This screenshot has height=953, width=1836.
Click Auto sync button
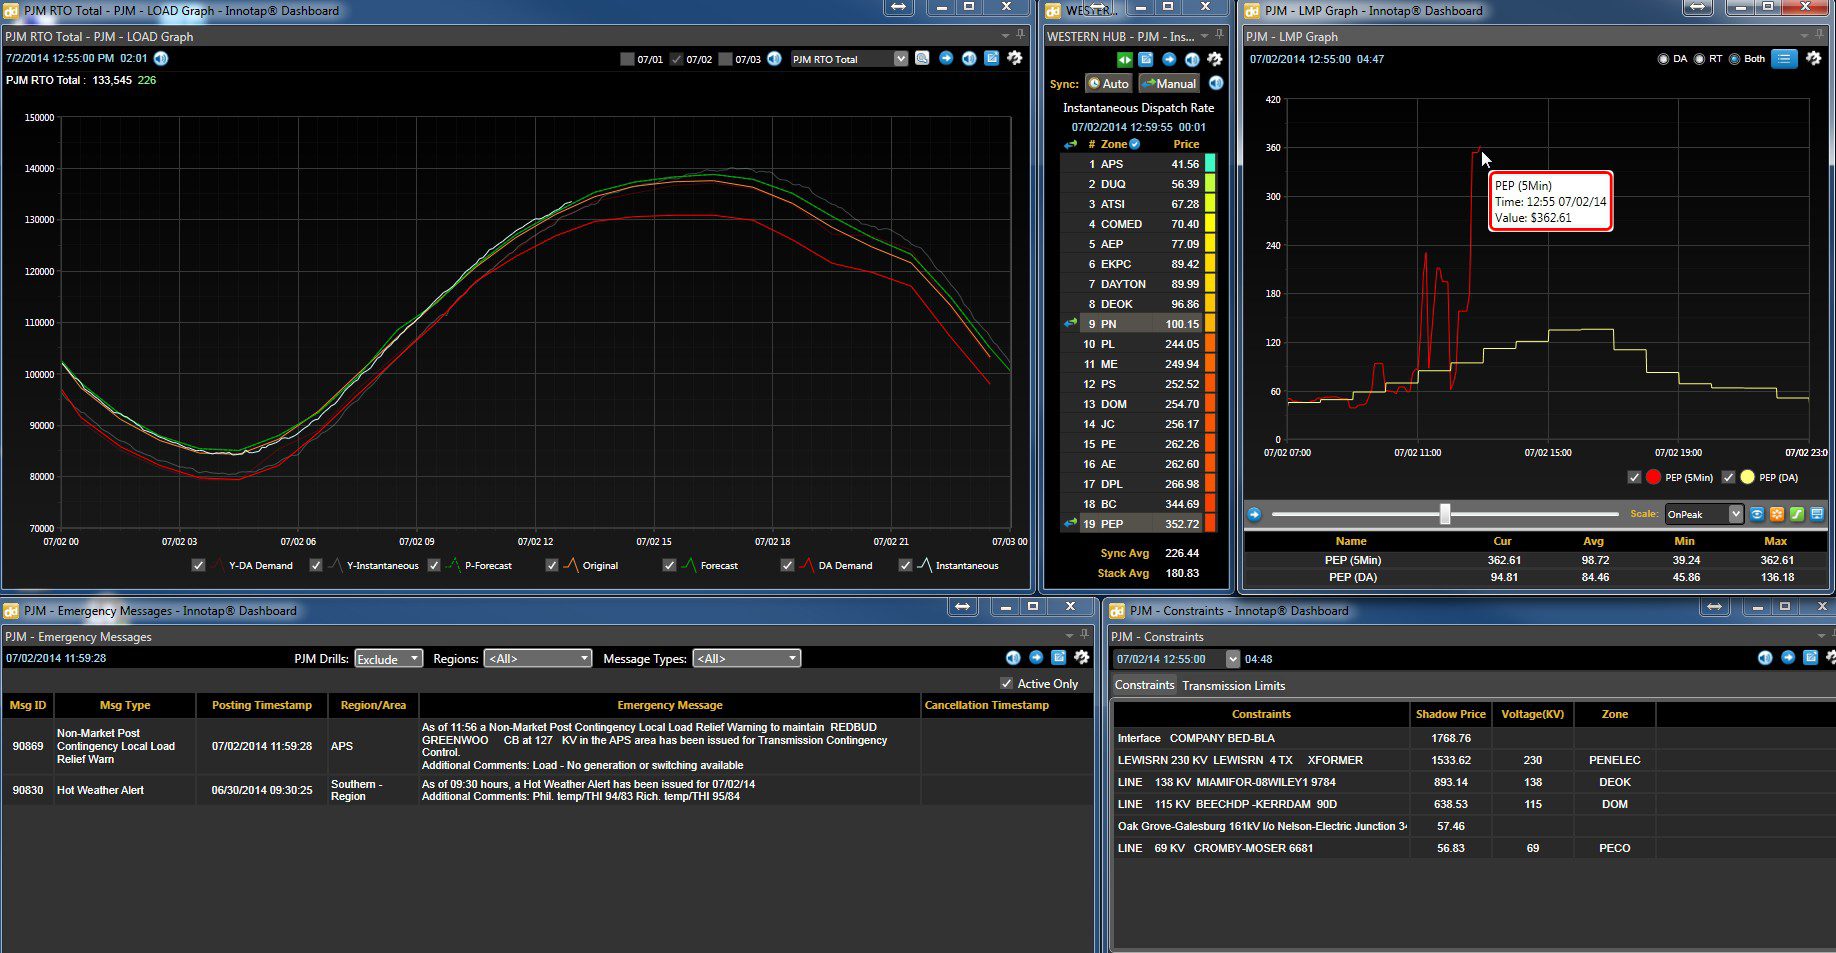[x=1109, y=84]
